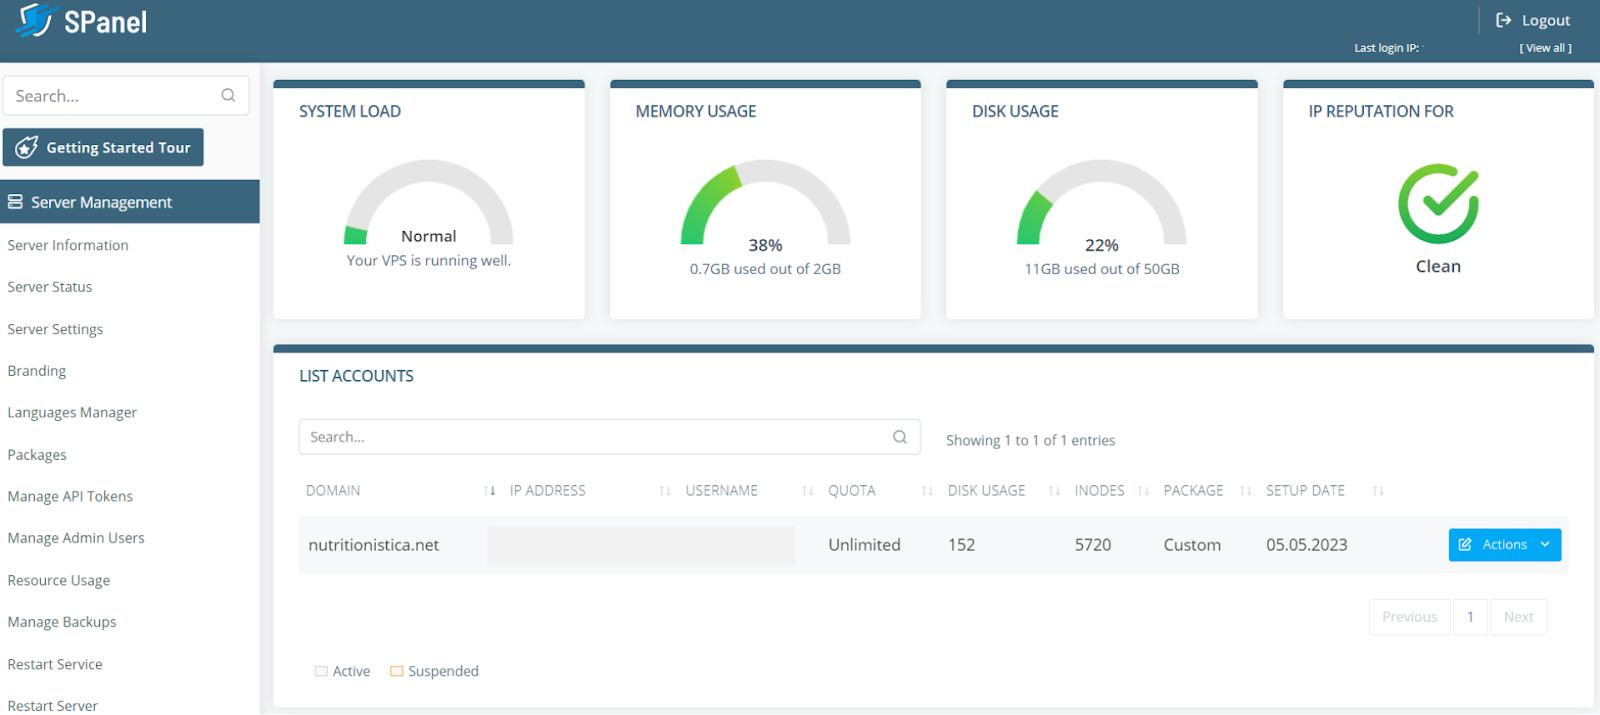
Task: Sort by Disk Usage column arrows
Action: point(1054,491)
